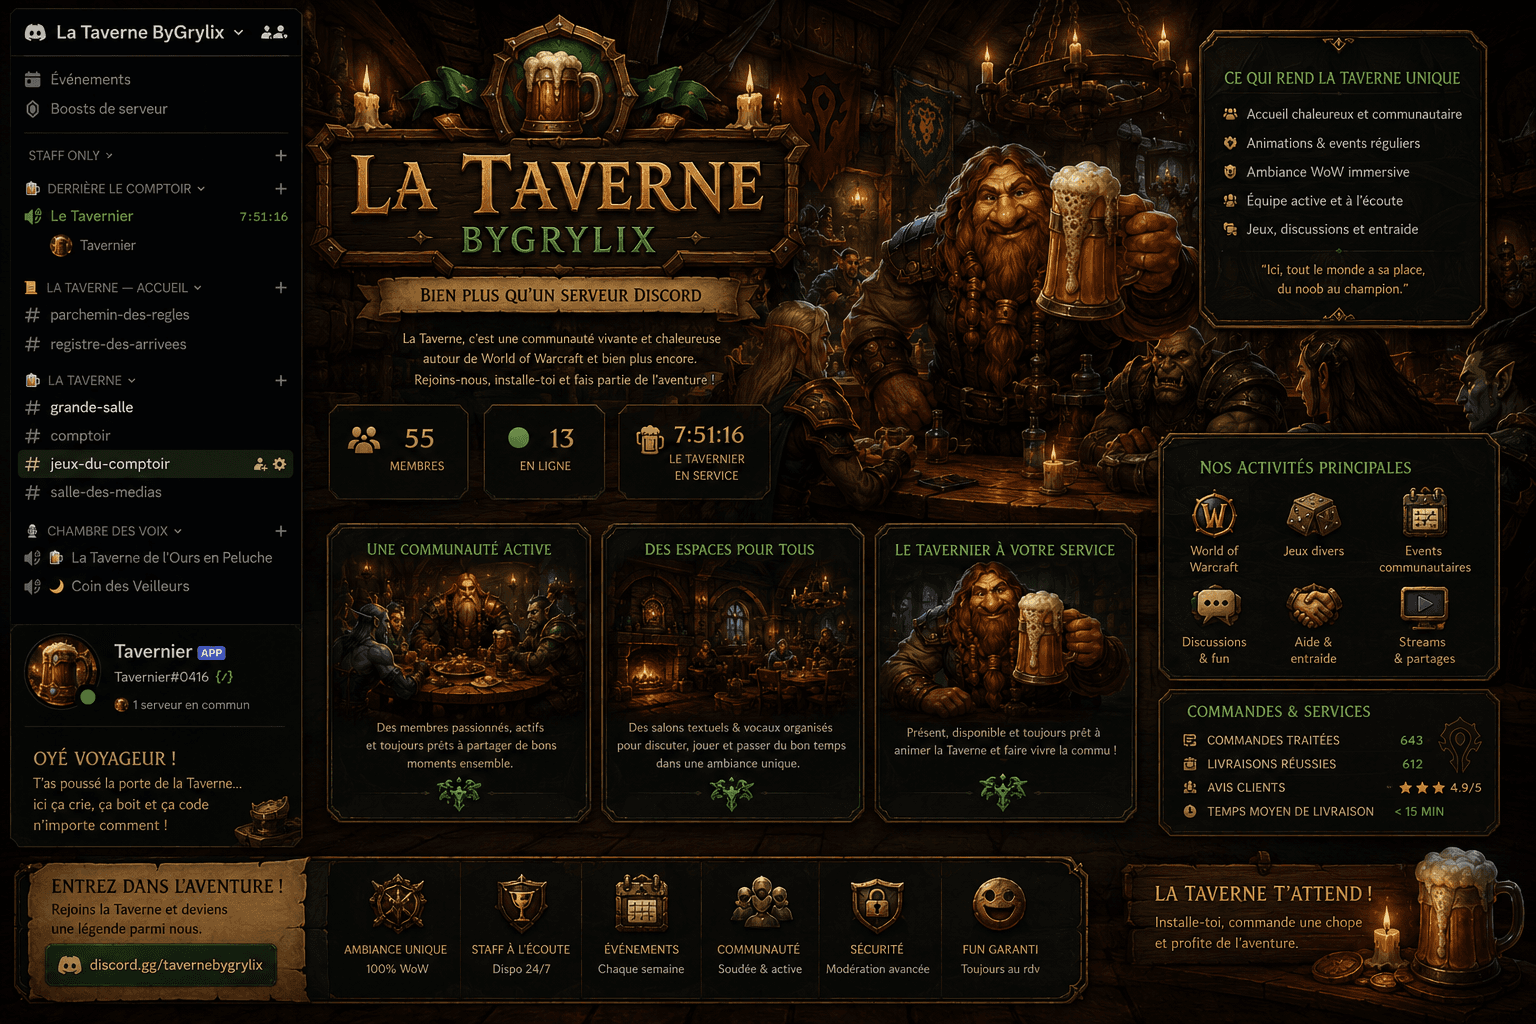Open Le Tavernier à votre service card
Image resolution: width=1536 pixels, height=1024 pixels.
(x=1005, y=673)
